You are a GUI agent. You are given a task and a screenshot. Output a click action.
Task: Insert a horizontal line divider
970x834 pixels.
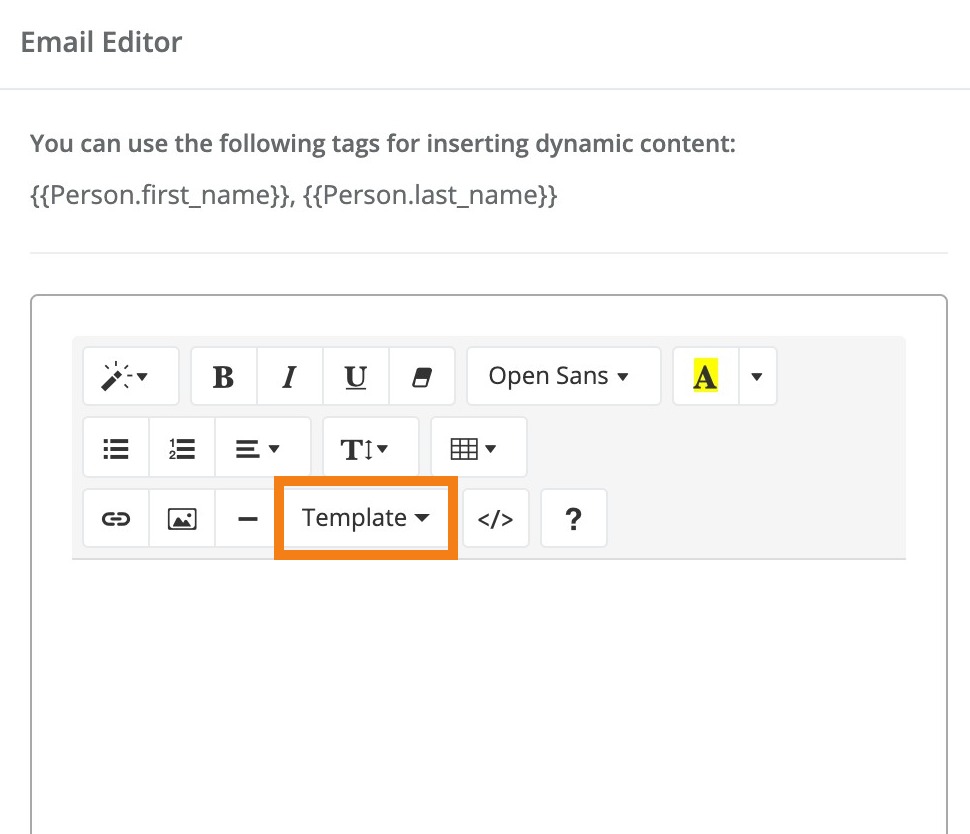click(x=247, y=518)
